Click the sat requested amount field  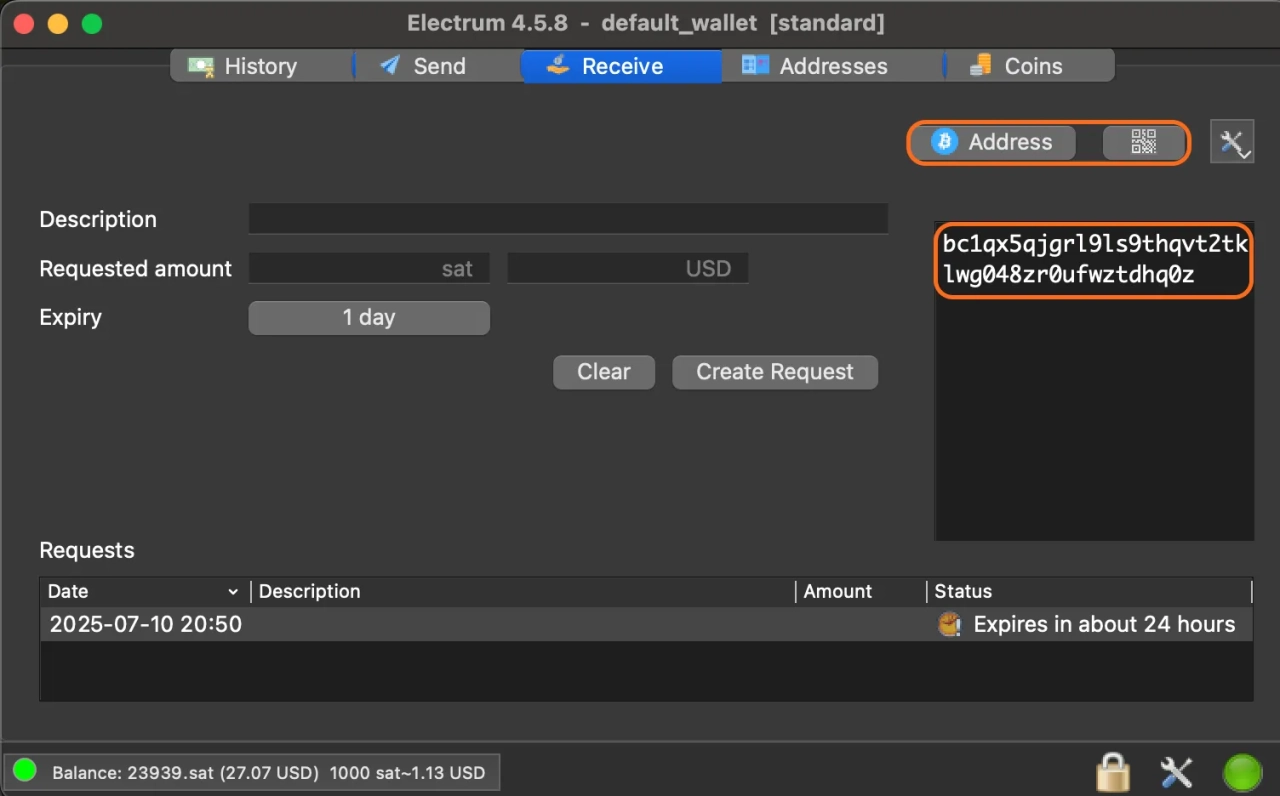coord(368,268)
